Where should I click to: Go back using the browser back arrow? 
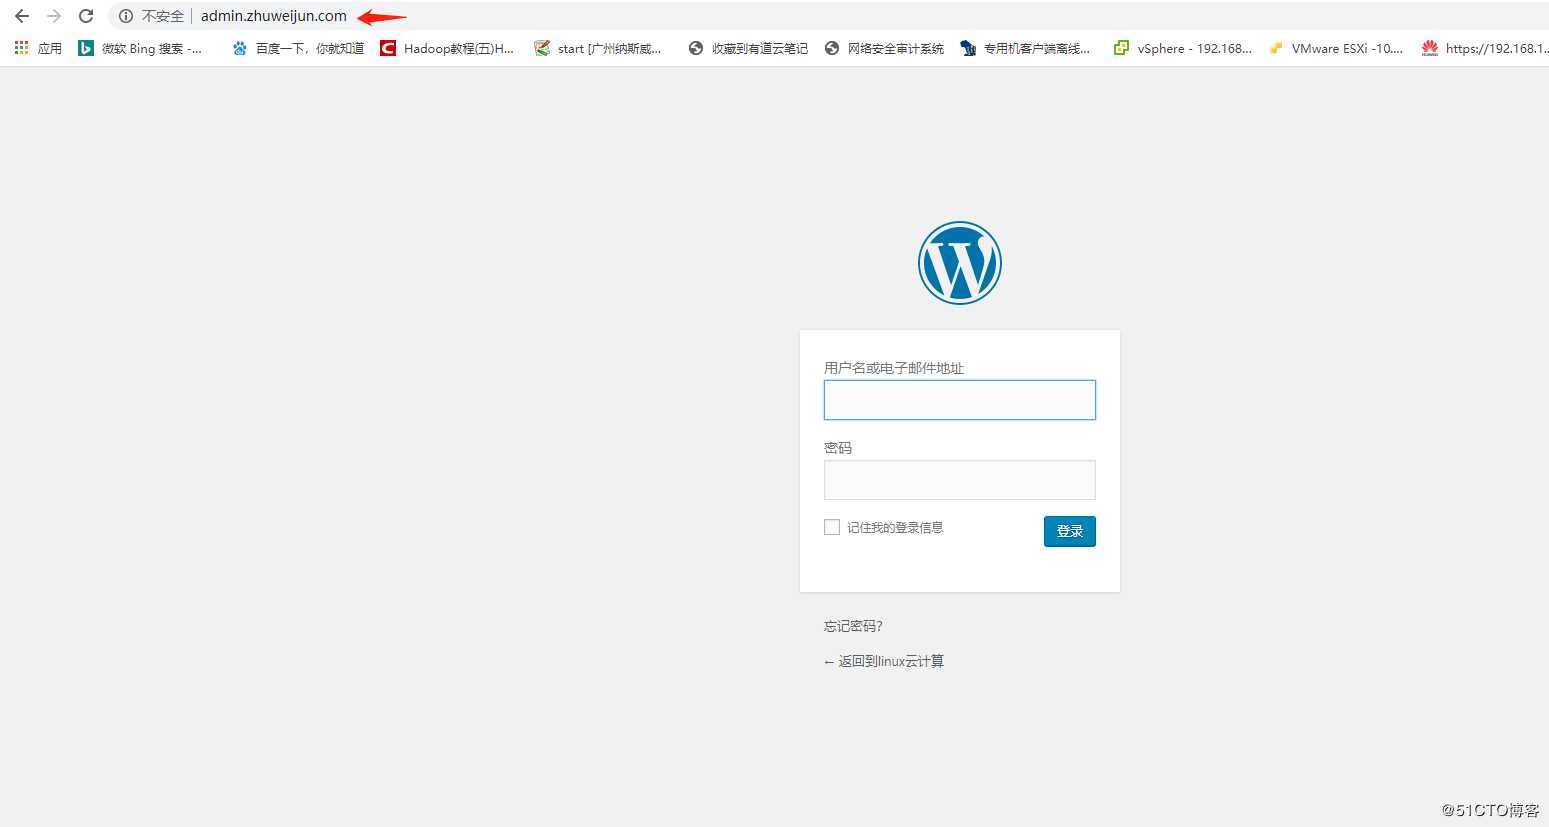pyautogui.click(x=22, y=16)
